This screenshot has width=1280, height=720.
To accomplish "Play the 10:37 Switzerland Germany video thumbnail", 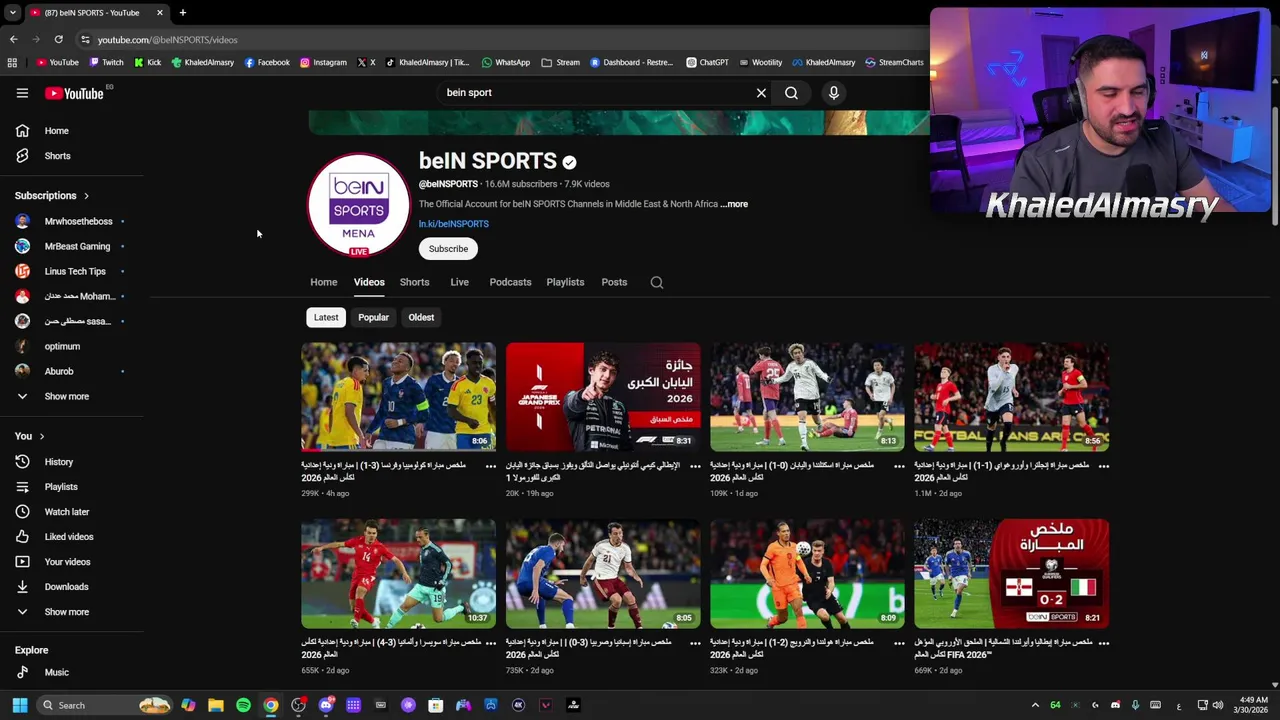I will [x=398, y=573].
